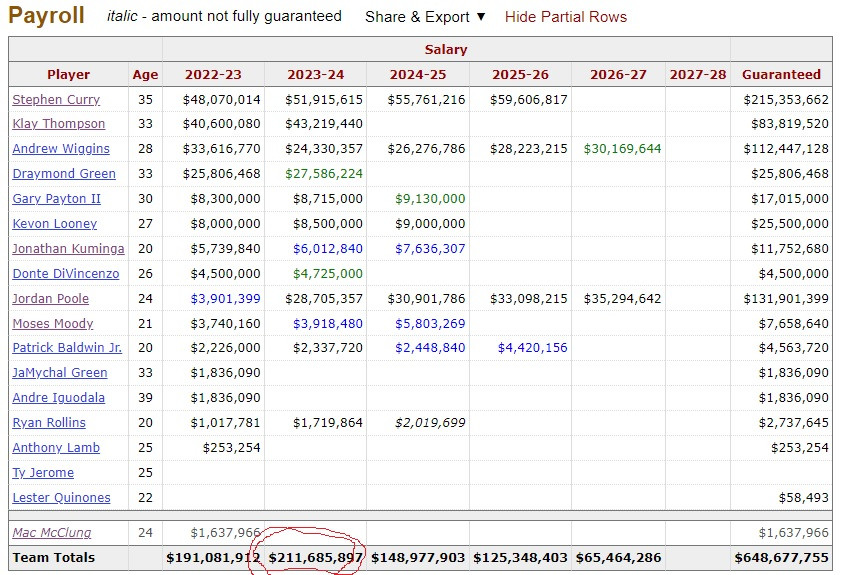The width and height of the screenshot is (843, 575).
Task: Sort by 2023-24 salary column
Action: (x=315, y=74)
